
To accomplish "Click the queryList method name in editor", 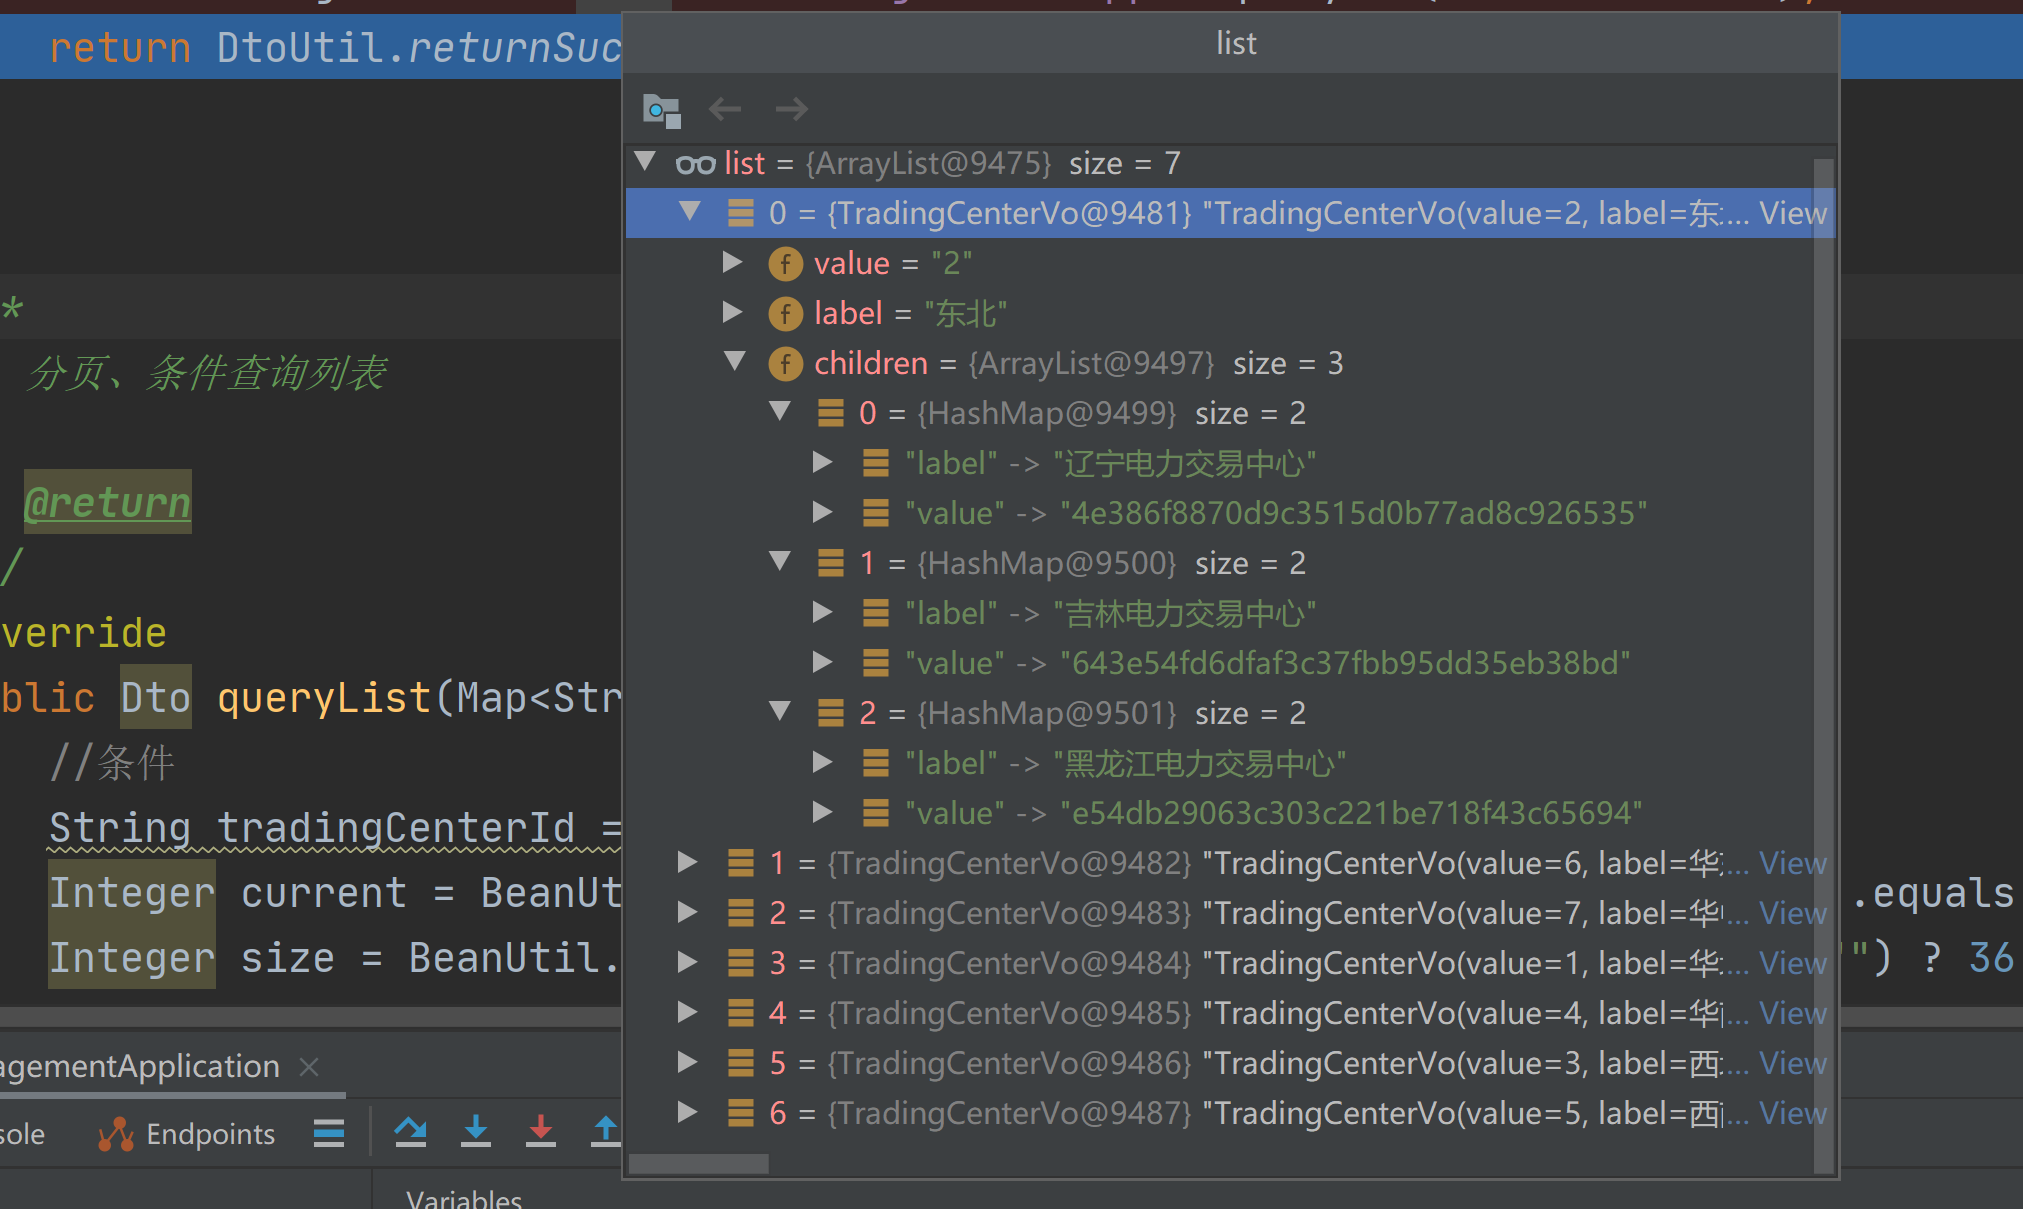I will pos(324,697).
